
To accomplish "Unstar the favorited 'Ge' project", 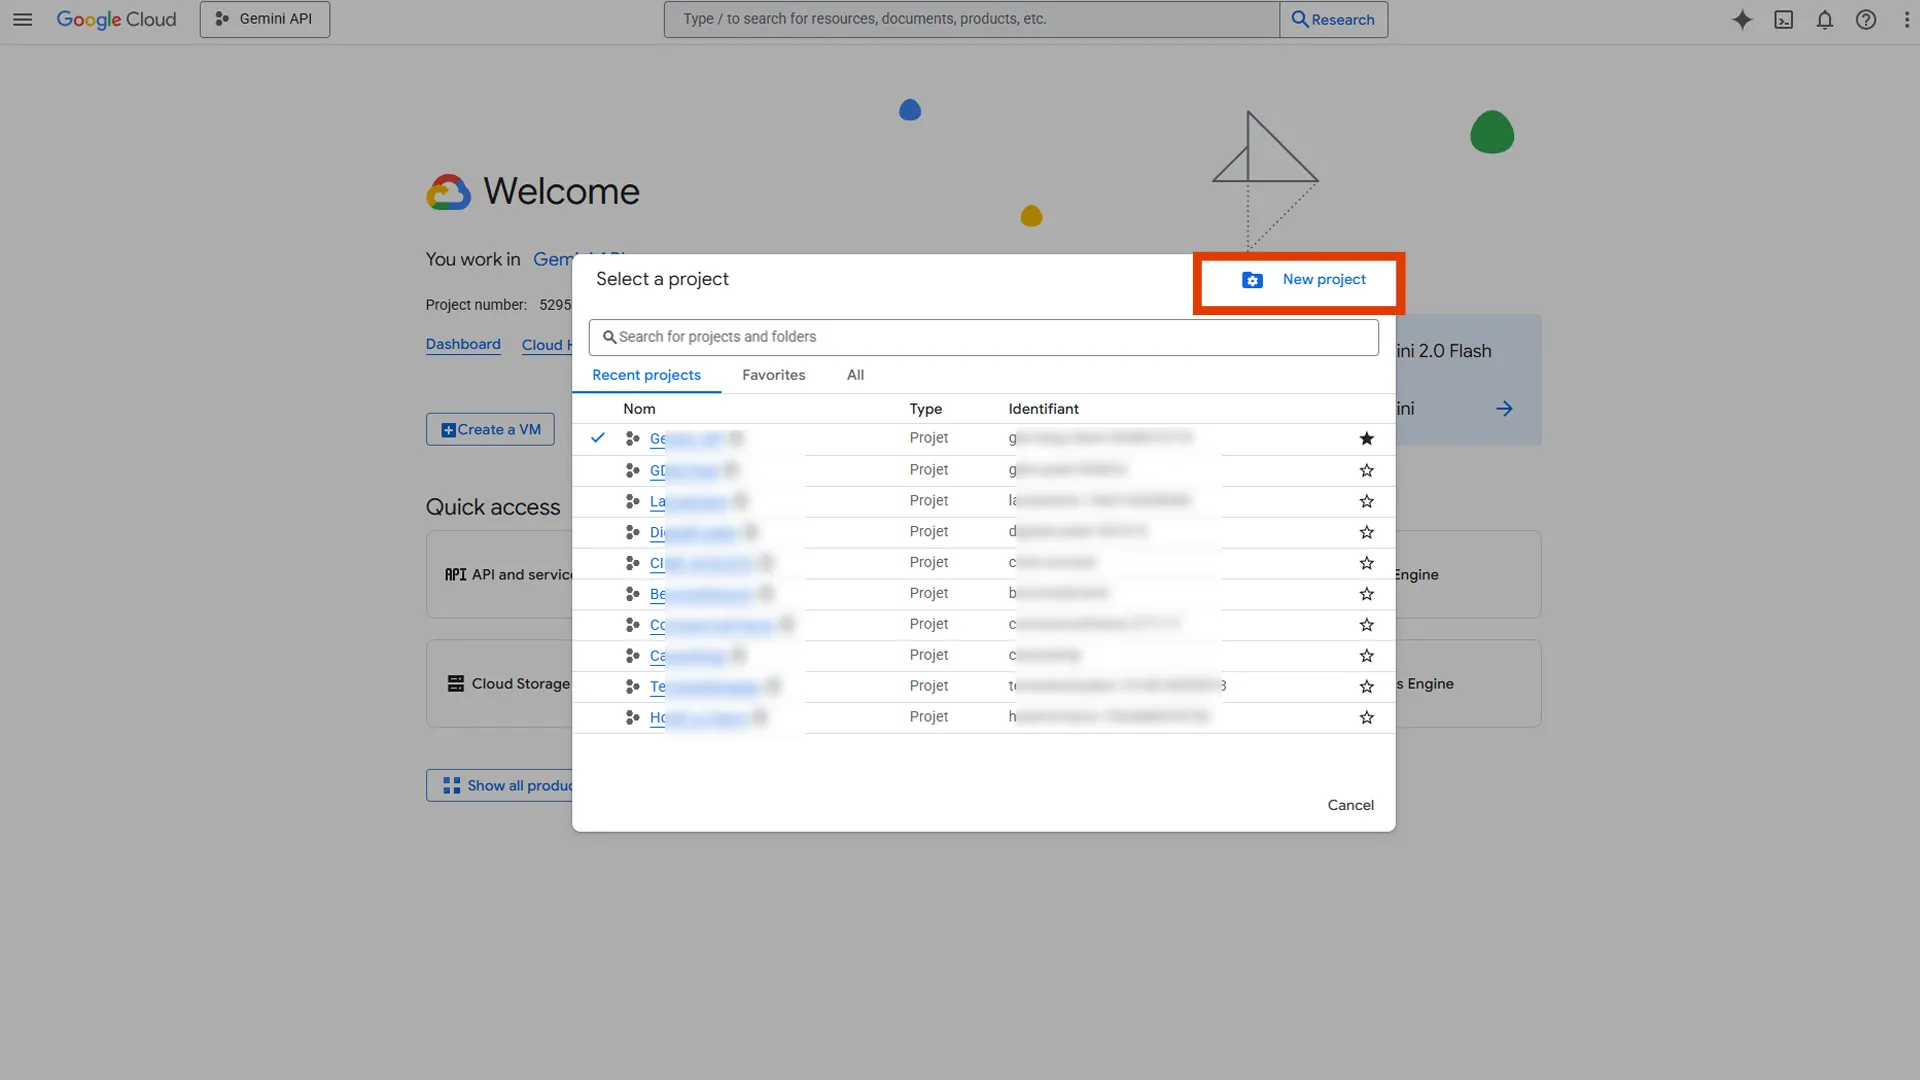I will pos(1366,439).
